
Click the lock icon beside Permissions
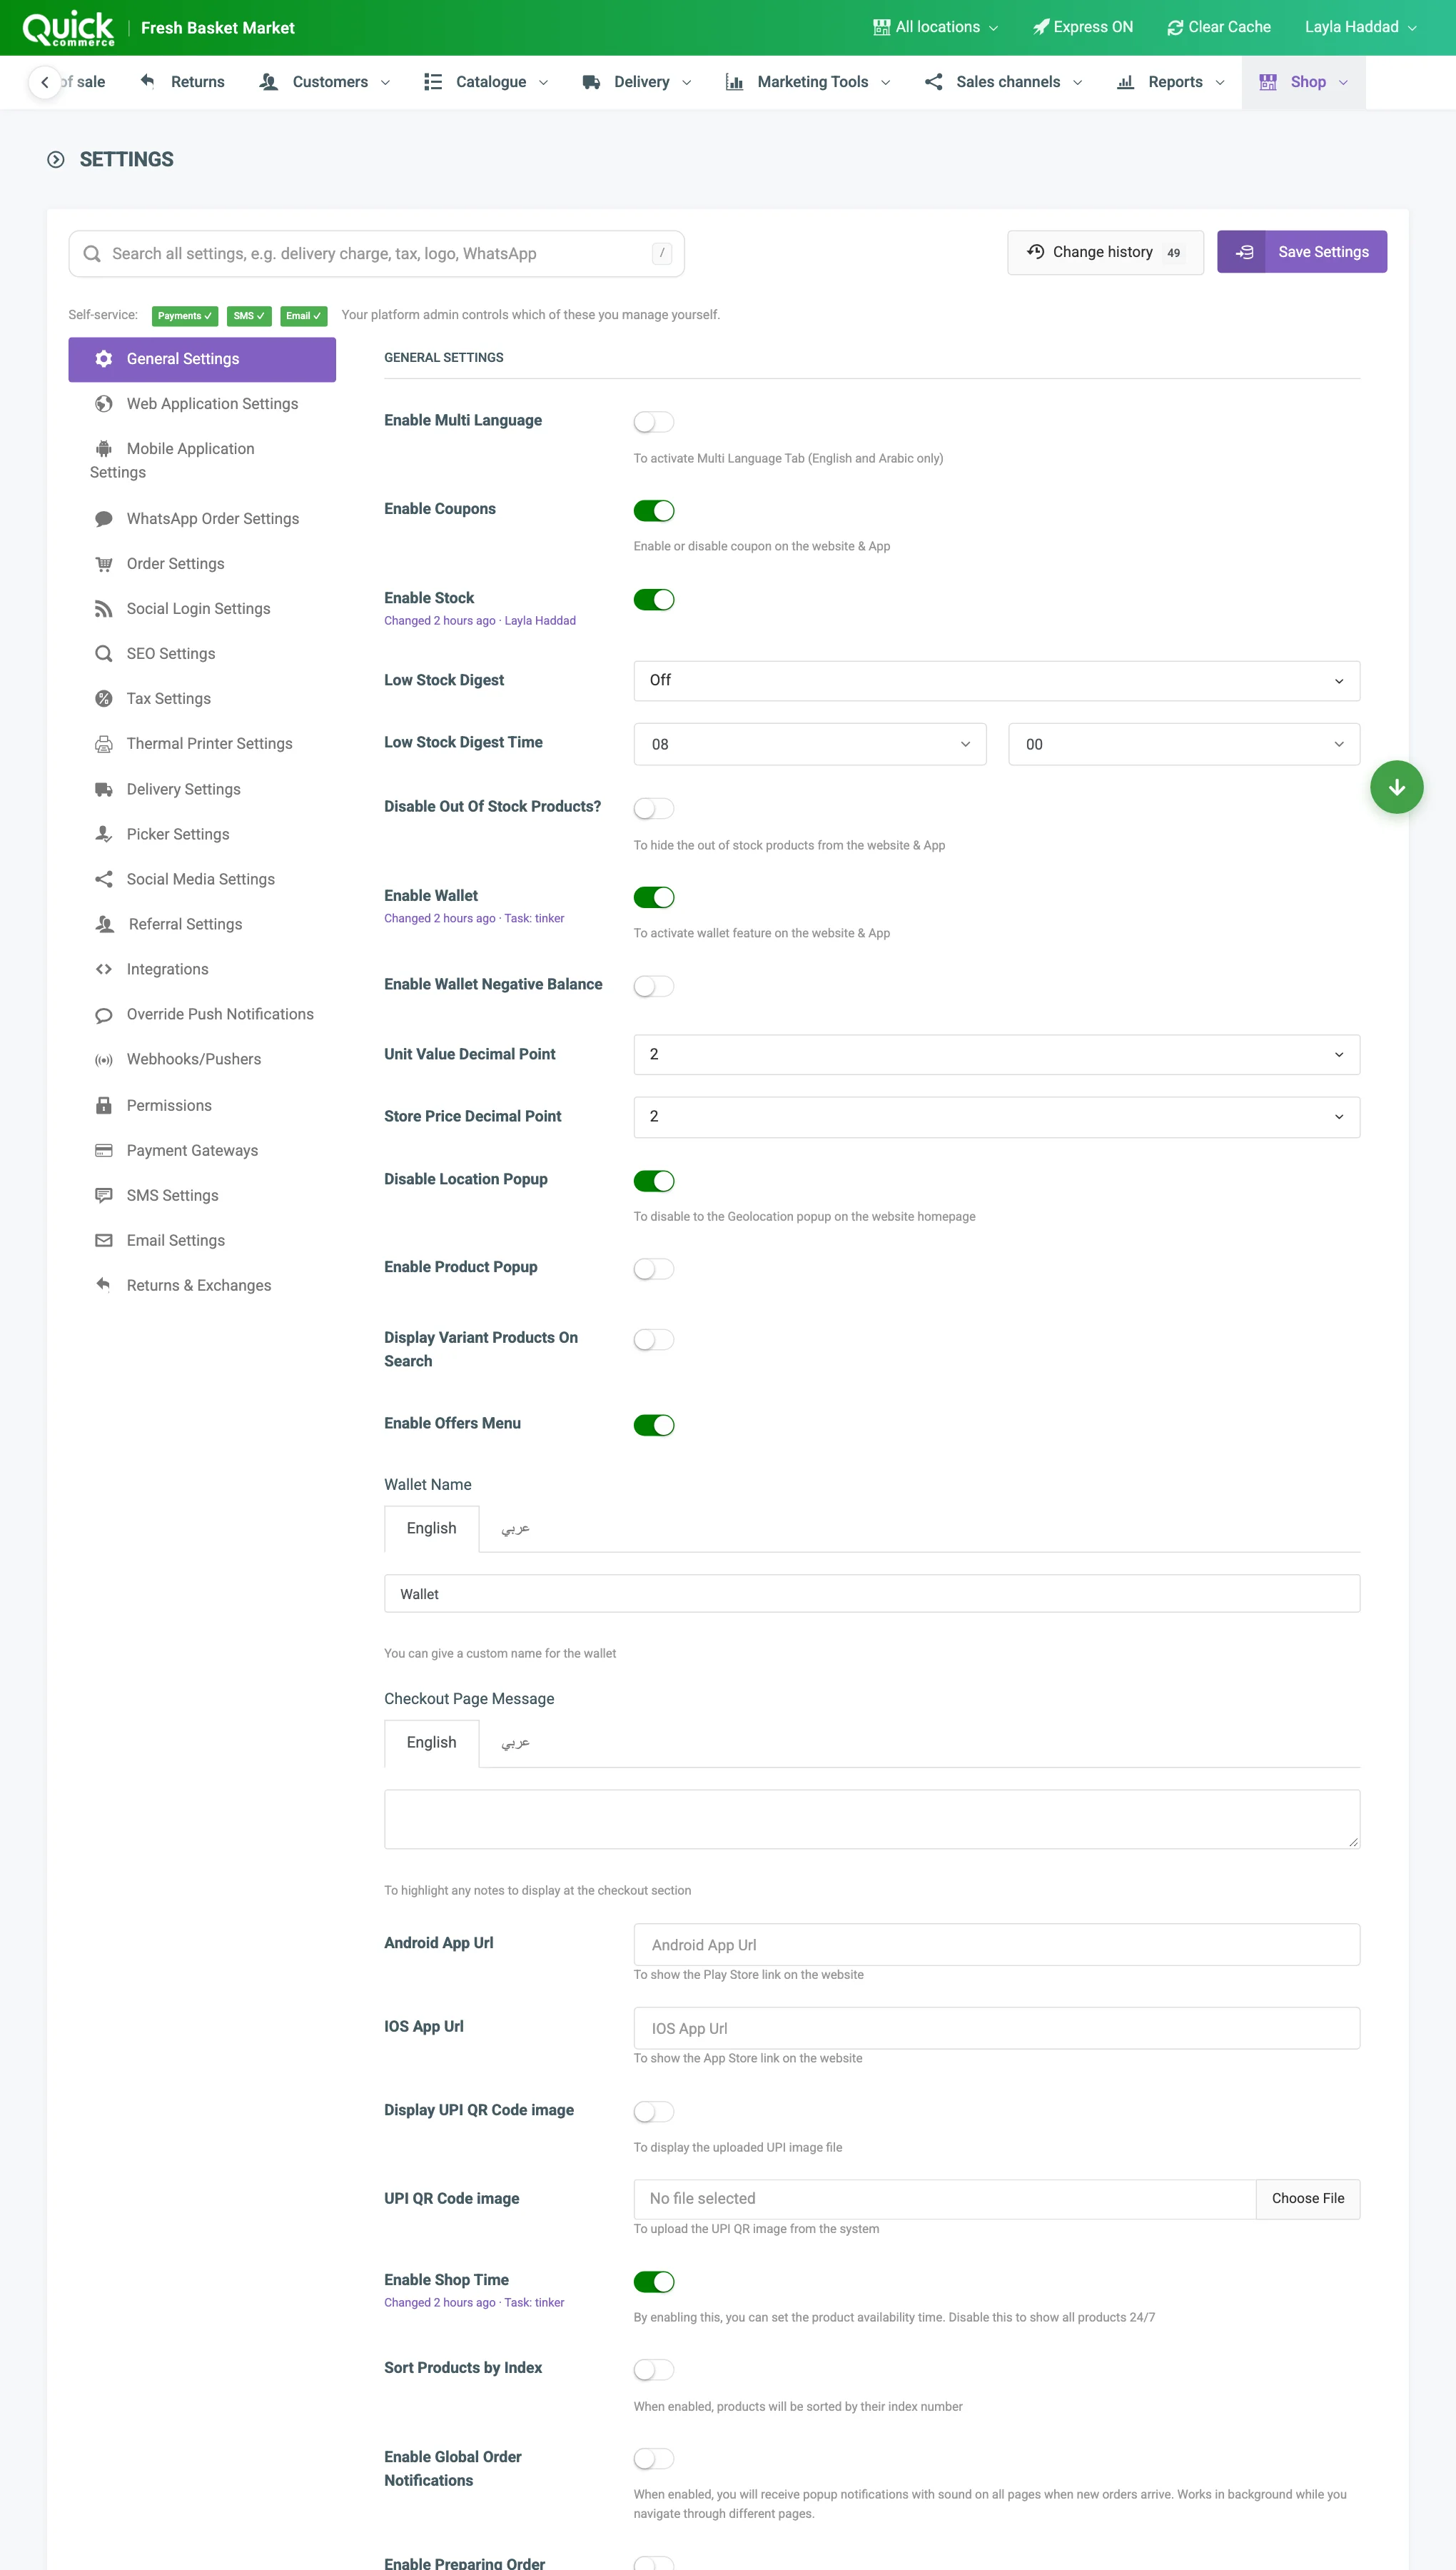[104, 1106]
